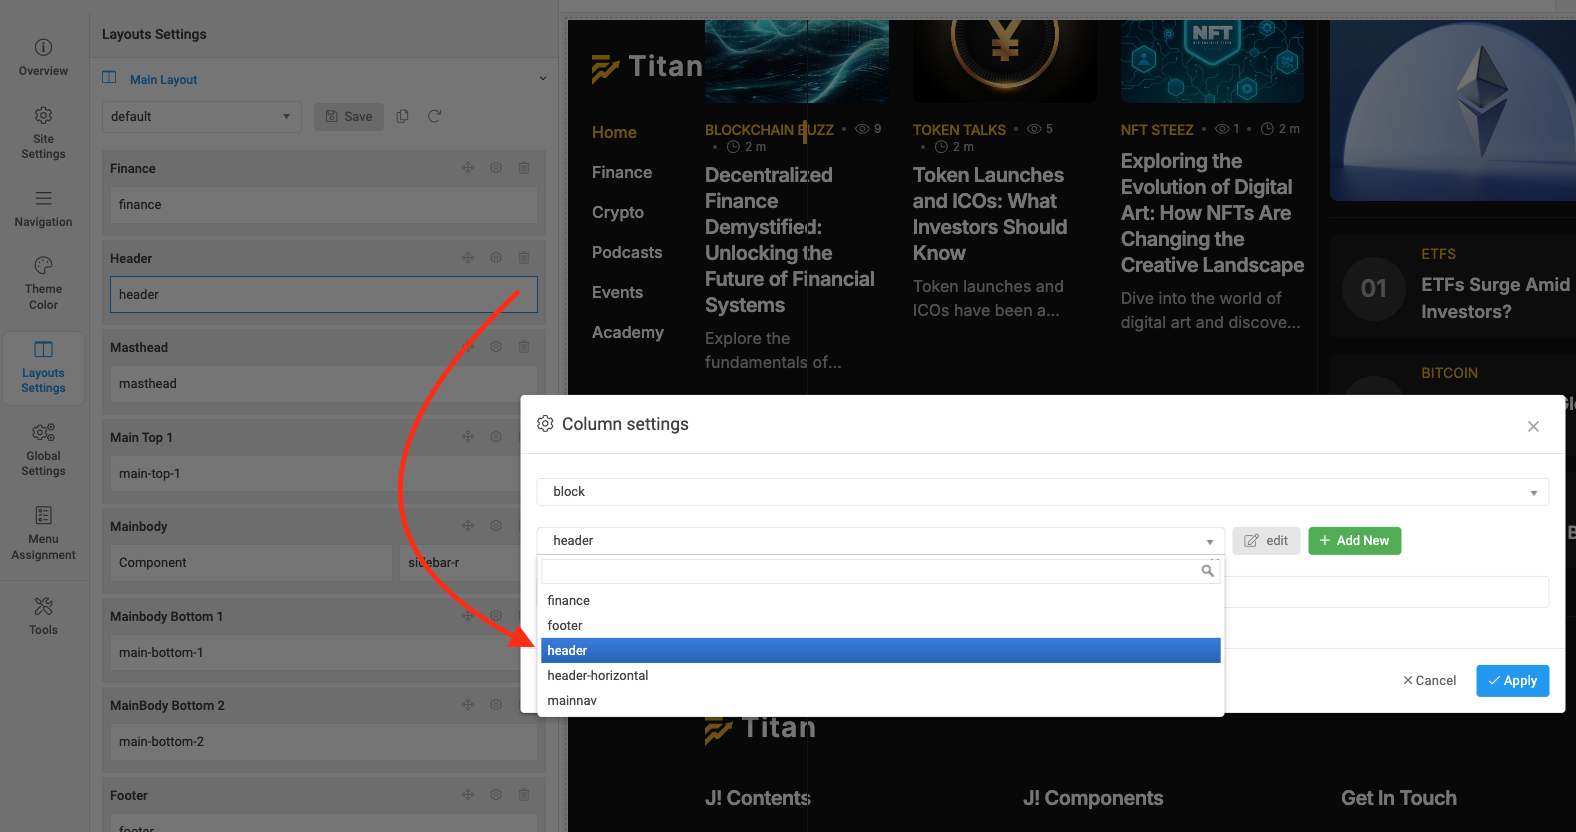
Task: Open Global Settings in the sidebar
Action: (x=43, y=450)
